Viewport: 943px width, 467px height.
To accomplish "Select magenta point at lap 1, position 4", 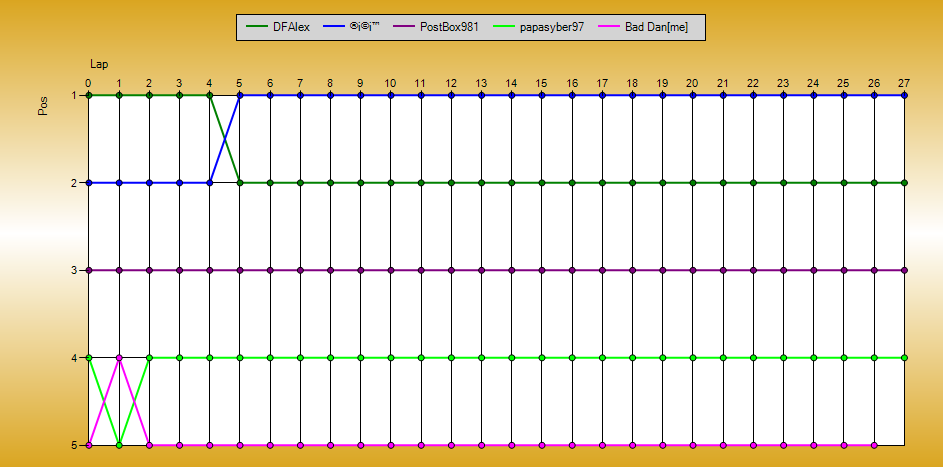I will pyautogui.click(x=119, y=357).
